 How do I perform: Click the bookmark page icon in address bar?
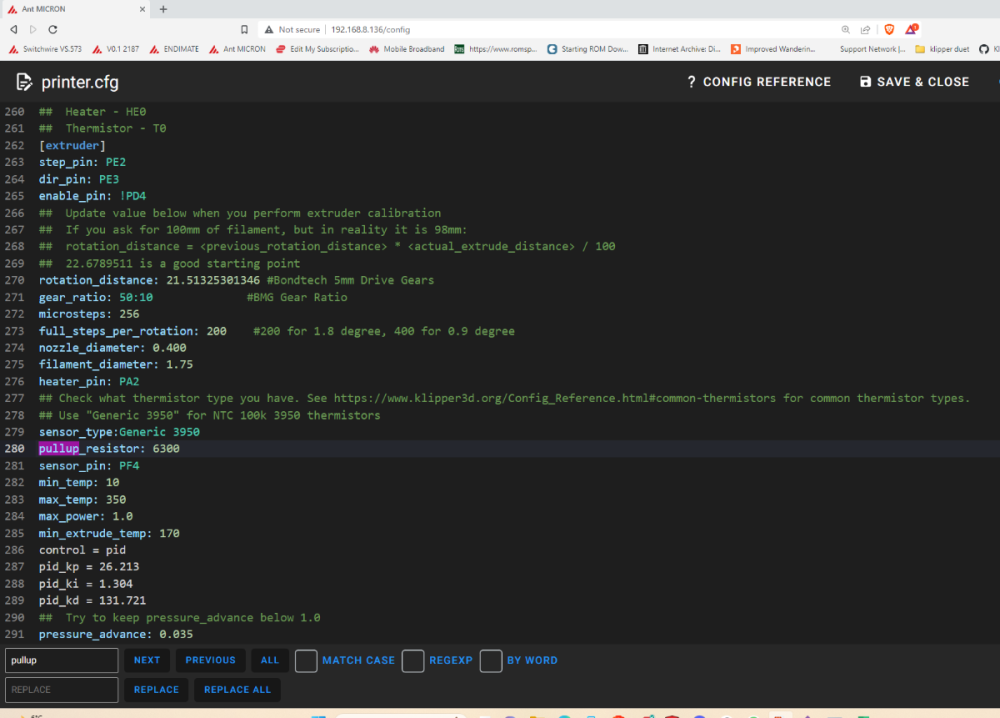[x=244, y=30]
